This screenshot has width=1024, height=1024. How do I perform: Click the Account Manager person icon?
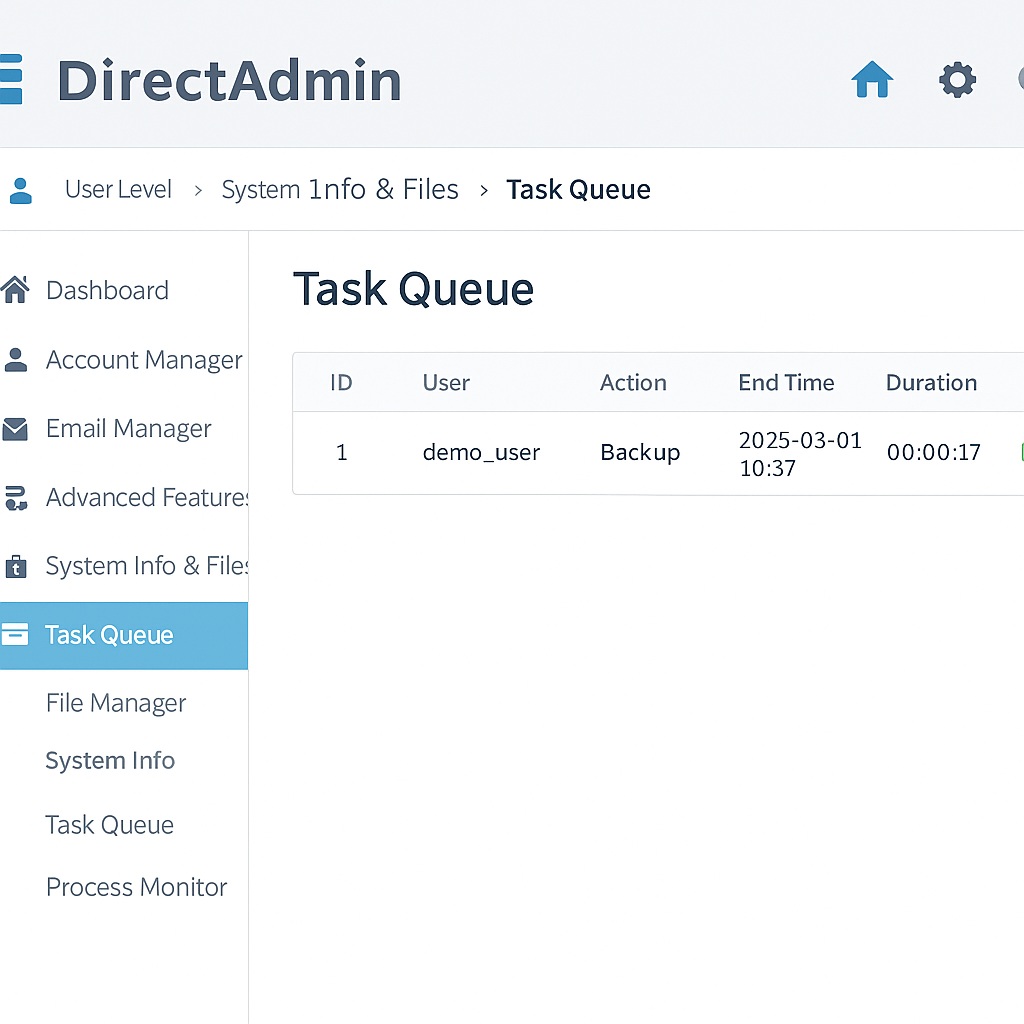click(x=16, y=360)
